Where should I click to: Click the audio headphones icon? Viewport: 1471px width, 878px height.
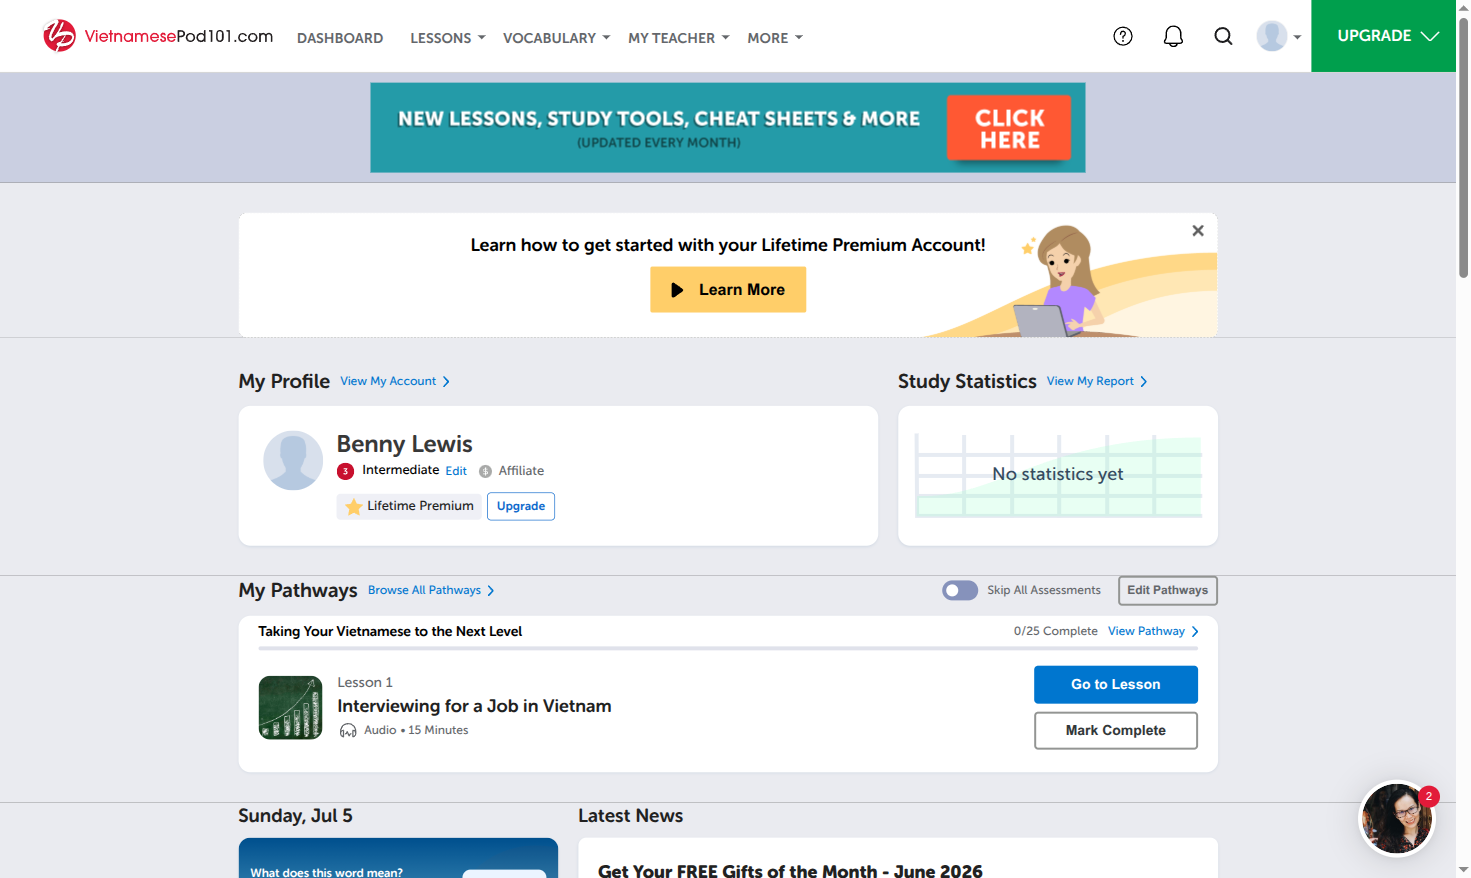[348, 731]
